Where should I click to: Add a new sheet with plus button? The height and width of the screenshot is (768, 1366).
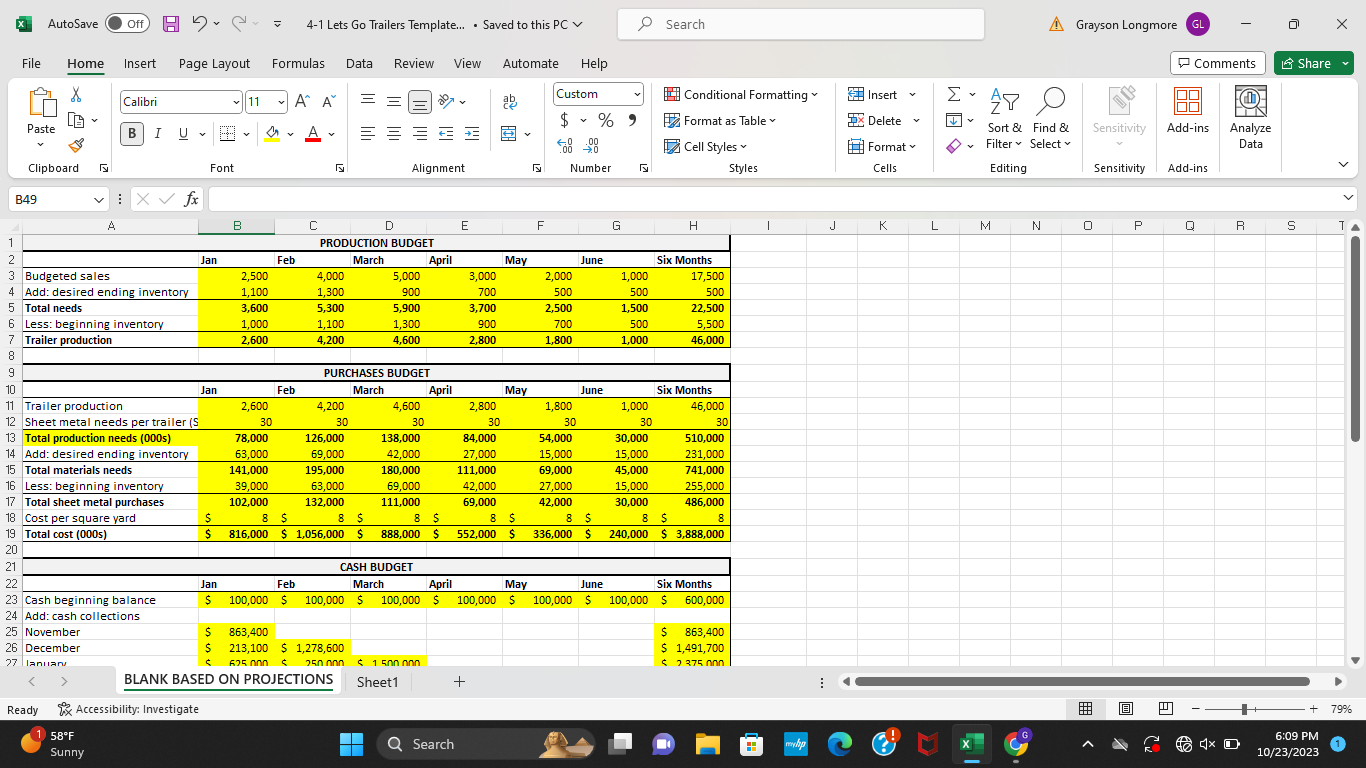coord(459,682)
